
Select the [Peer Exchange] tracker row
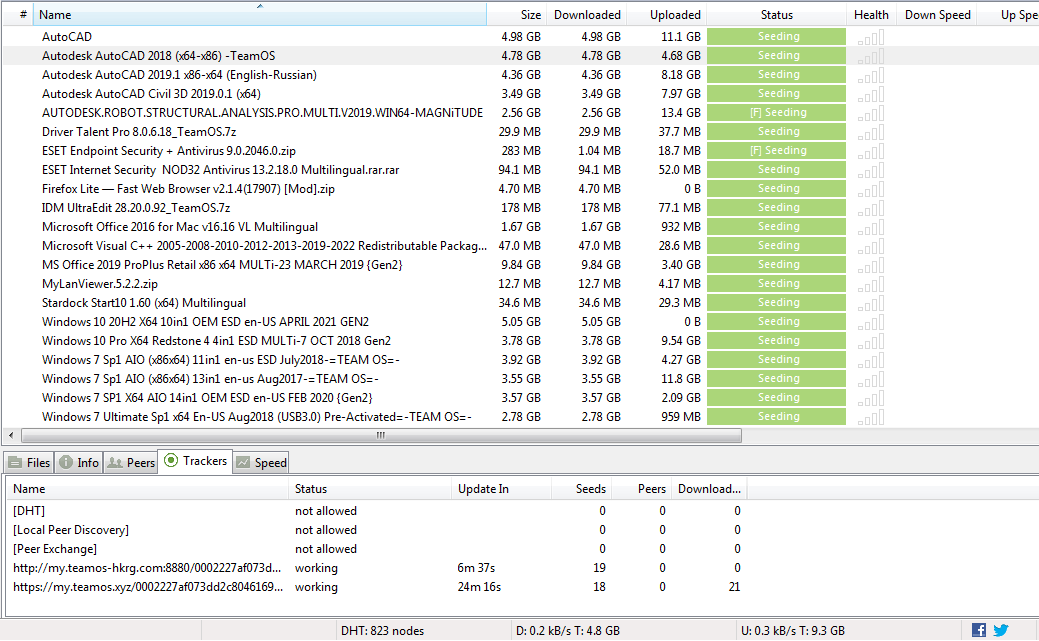pos(376,549)
